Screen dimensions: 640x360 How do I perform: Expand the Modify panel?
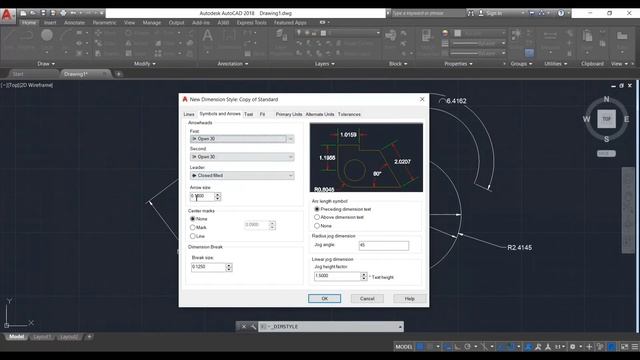[x=145, y=64]
